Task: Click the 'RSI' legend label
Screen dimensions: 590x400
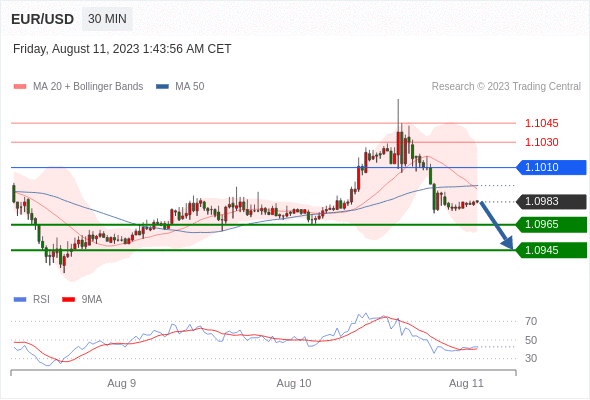Action: pos(41,300)
